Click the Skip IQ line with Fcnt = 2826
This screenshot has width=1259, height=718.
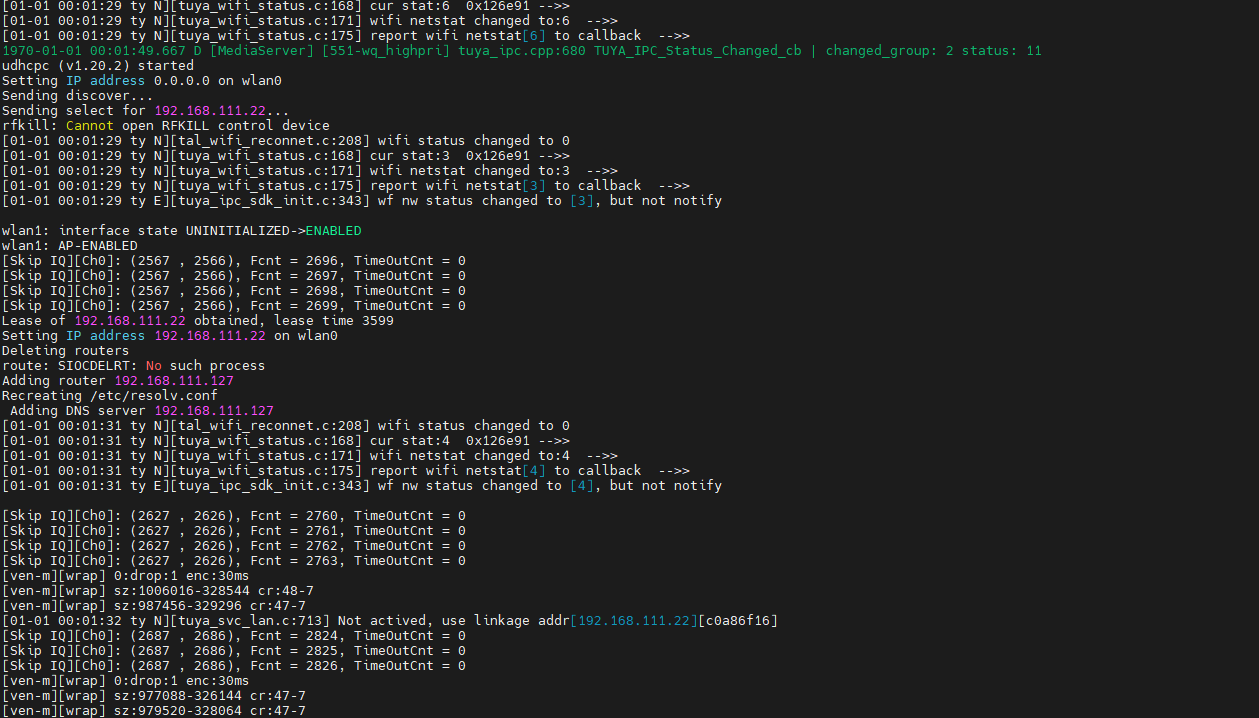(233, 665)
